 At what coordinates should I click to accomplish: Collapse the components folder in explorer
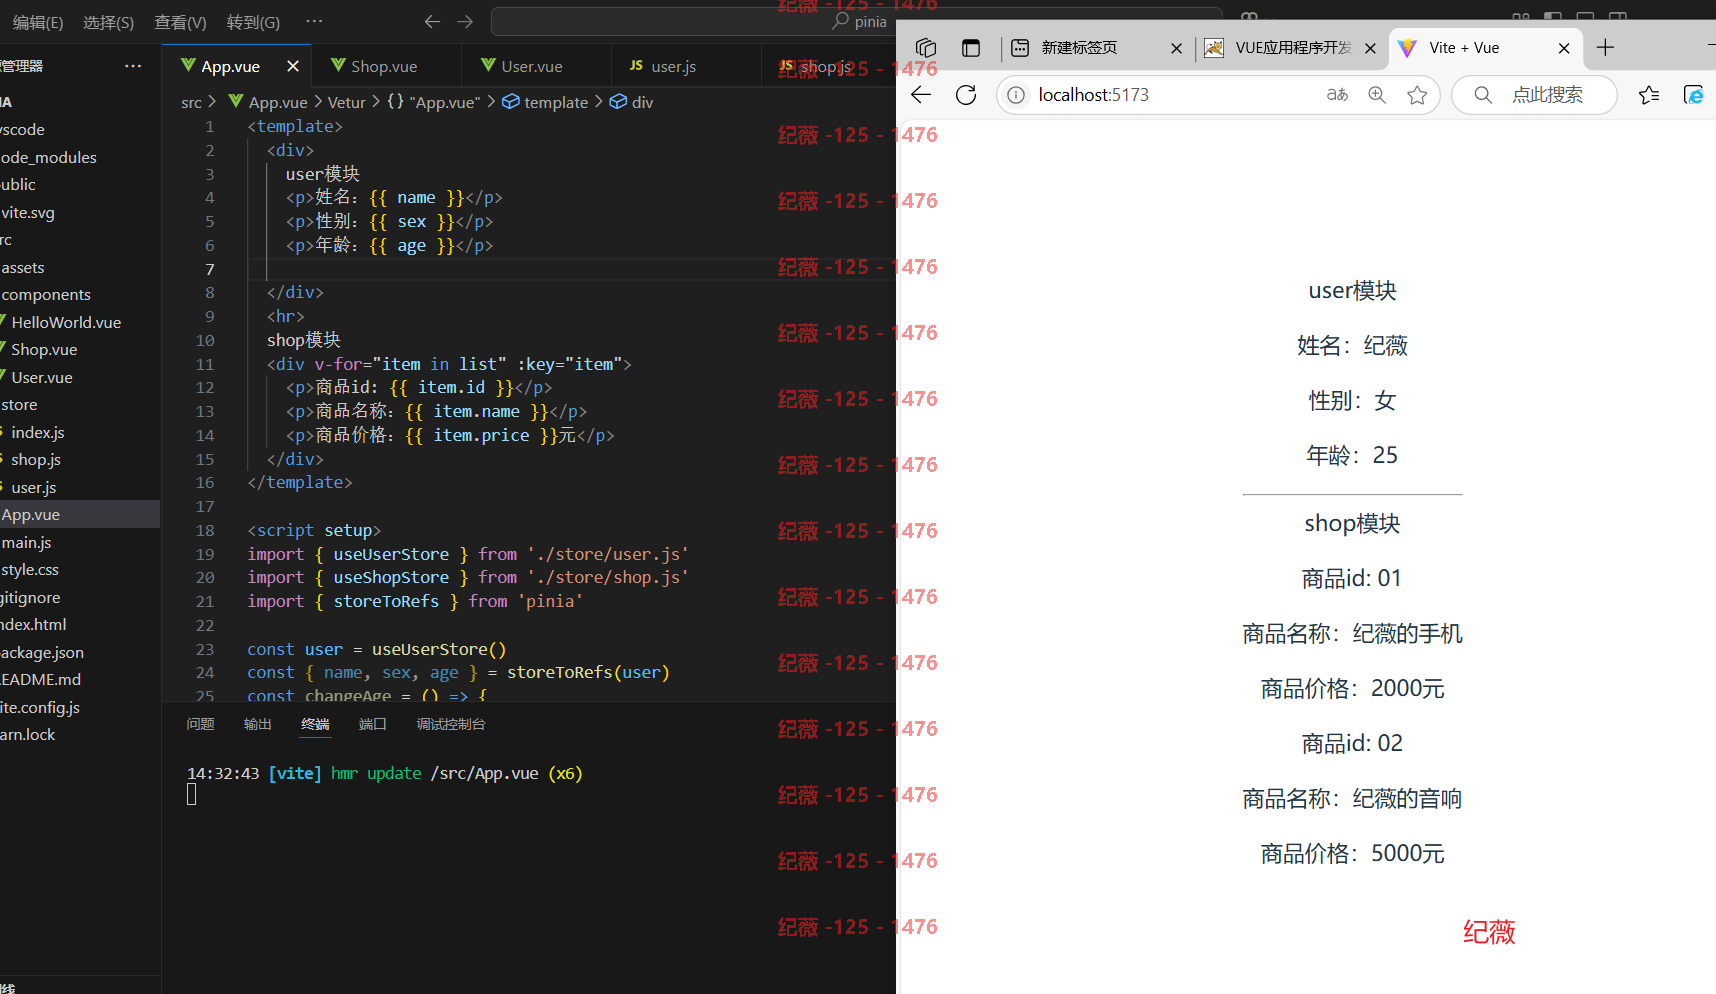pos(46,294)
